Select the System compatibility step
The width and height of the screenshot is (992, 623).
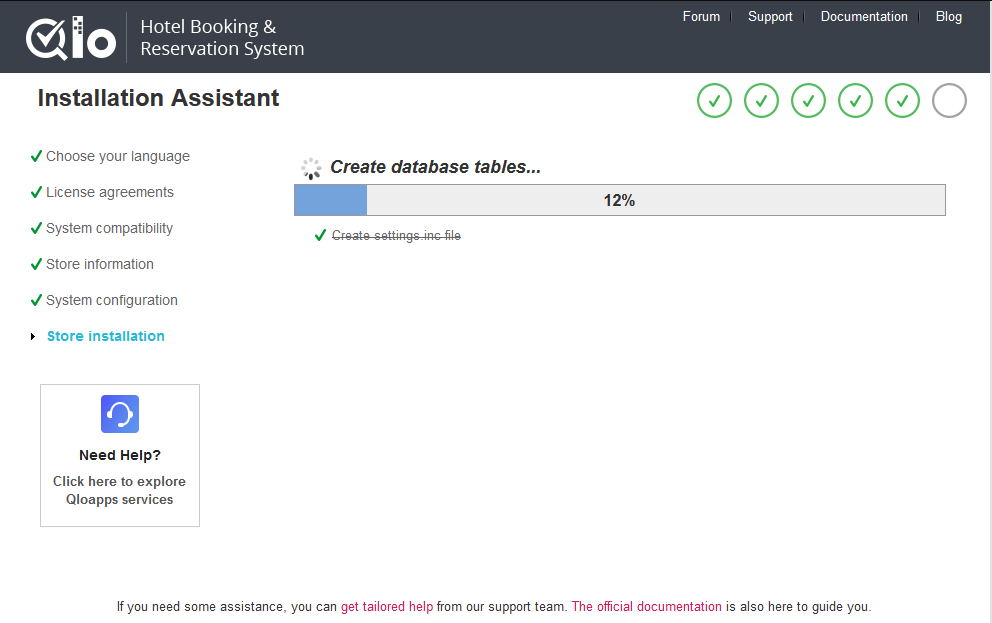(x=109, y=228)
